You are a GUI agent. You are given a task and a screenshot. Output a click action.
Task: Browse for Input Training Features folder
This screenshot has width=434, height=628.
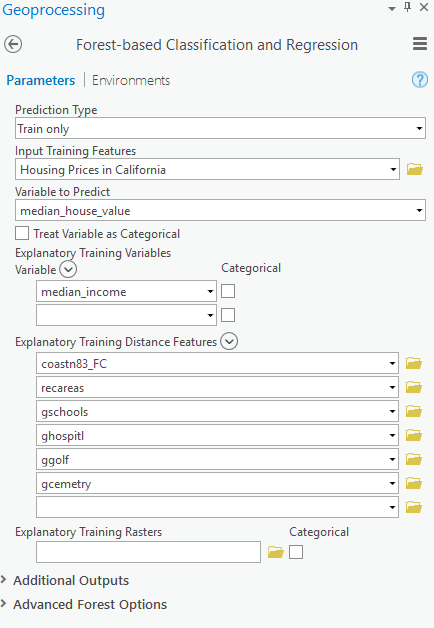pos(414,169)
